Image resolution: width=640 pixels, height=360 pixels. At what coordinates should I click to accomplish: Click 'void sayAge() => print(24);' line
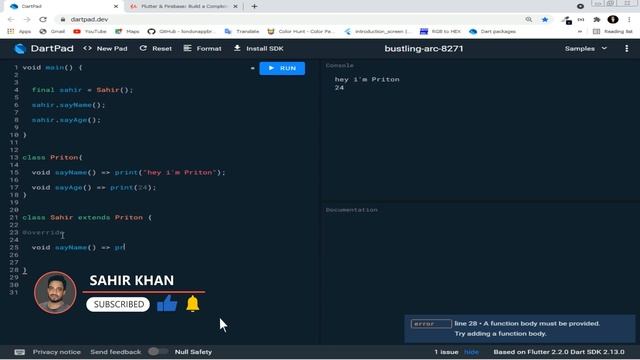94,188
